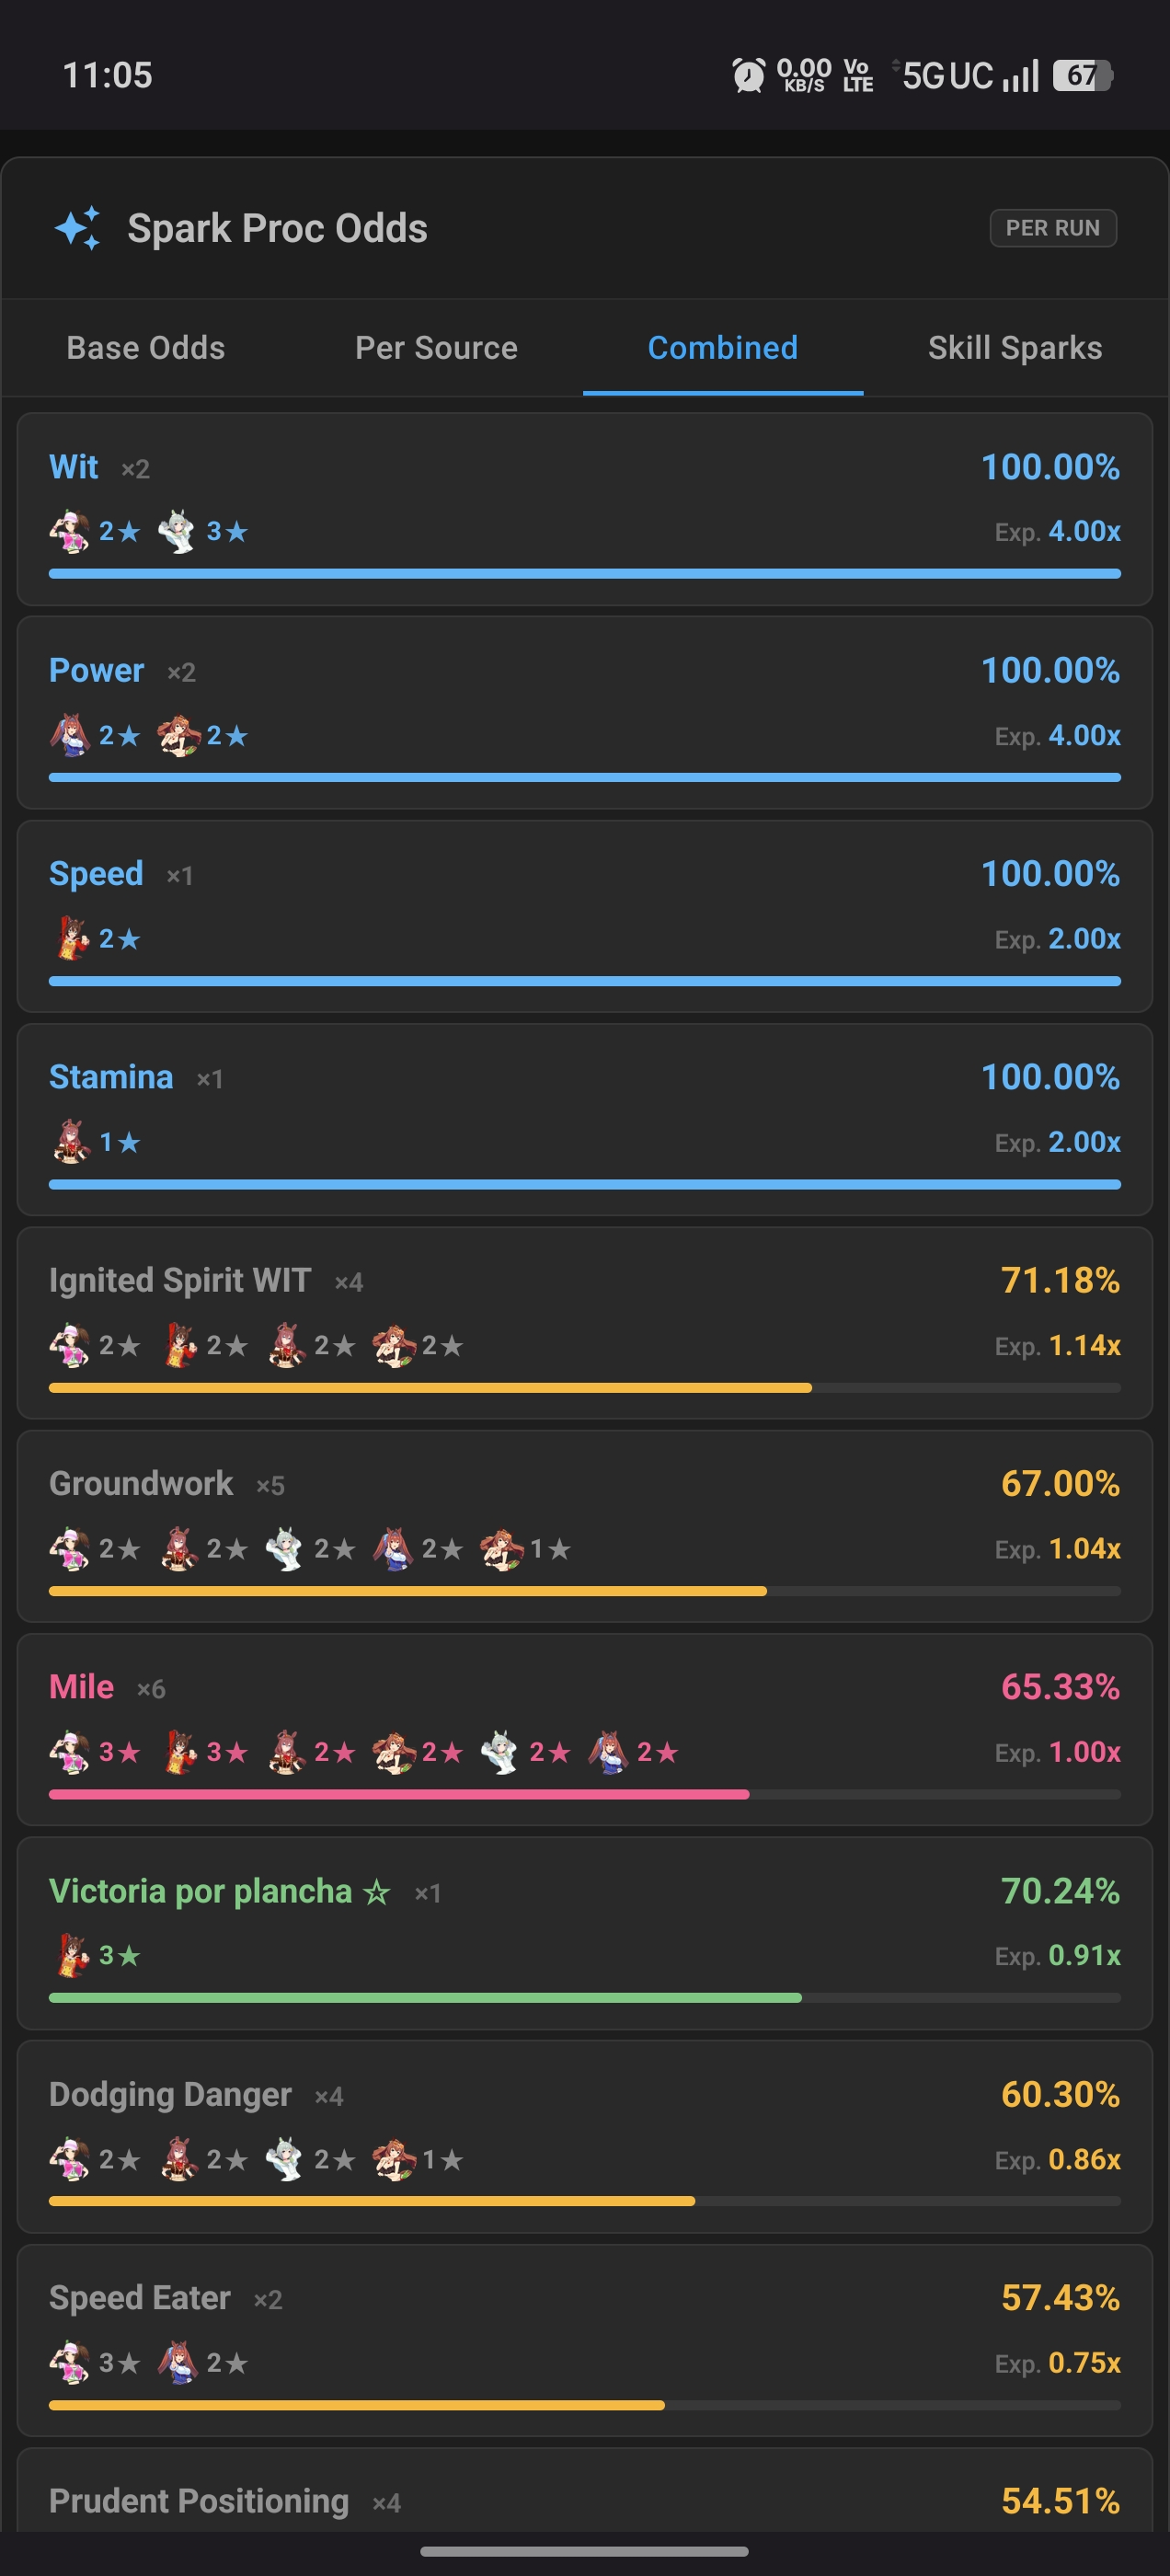Open the Per Source tab
The height and width of the screenshot is (2576, 1170).
pos(436,347)
